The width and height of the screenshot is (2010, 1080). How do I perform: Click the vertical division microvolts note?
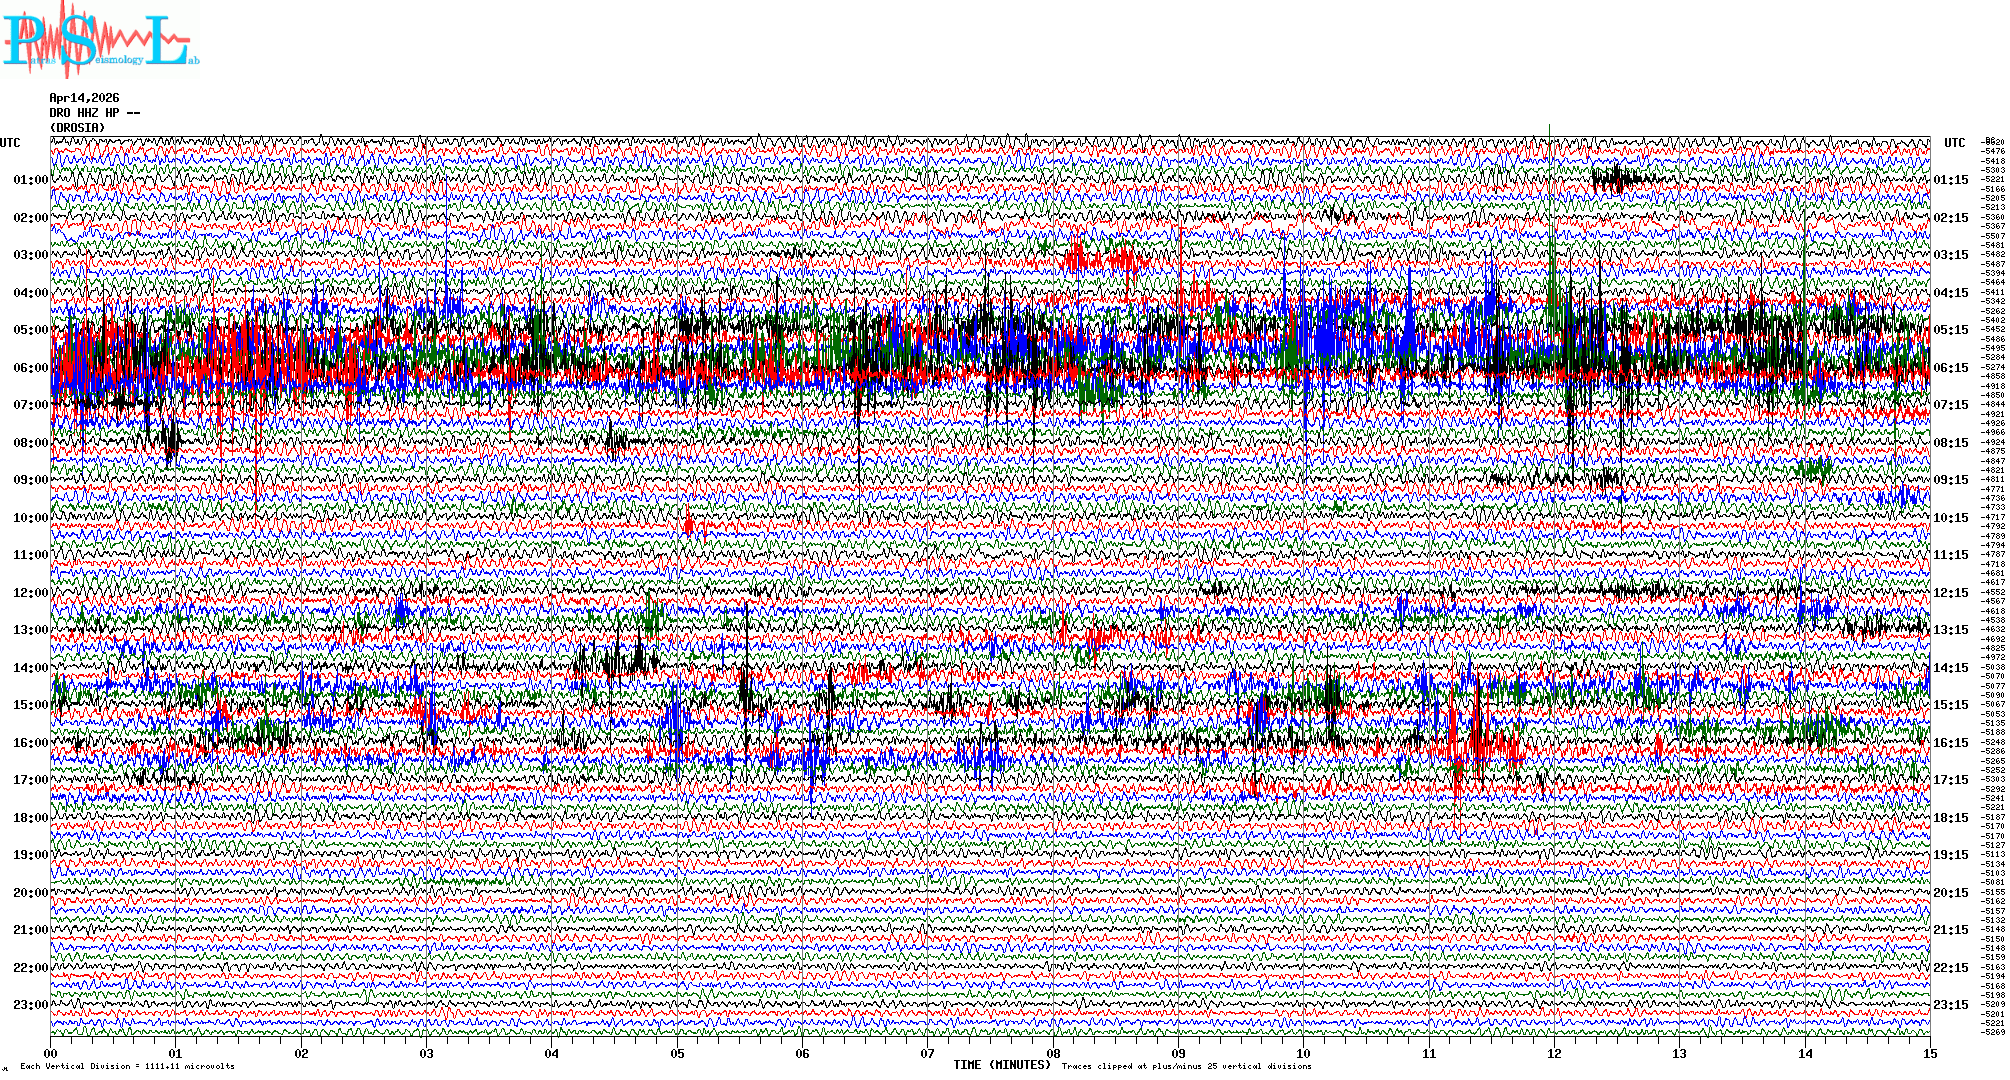[127, 1066]
